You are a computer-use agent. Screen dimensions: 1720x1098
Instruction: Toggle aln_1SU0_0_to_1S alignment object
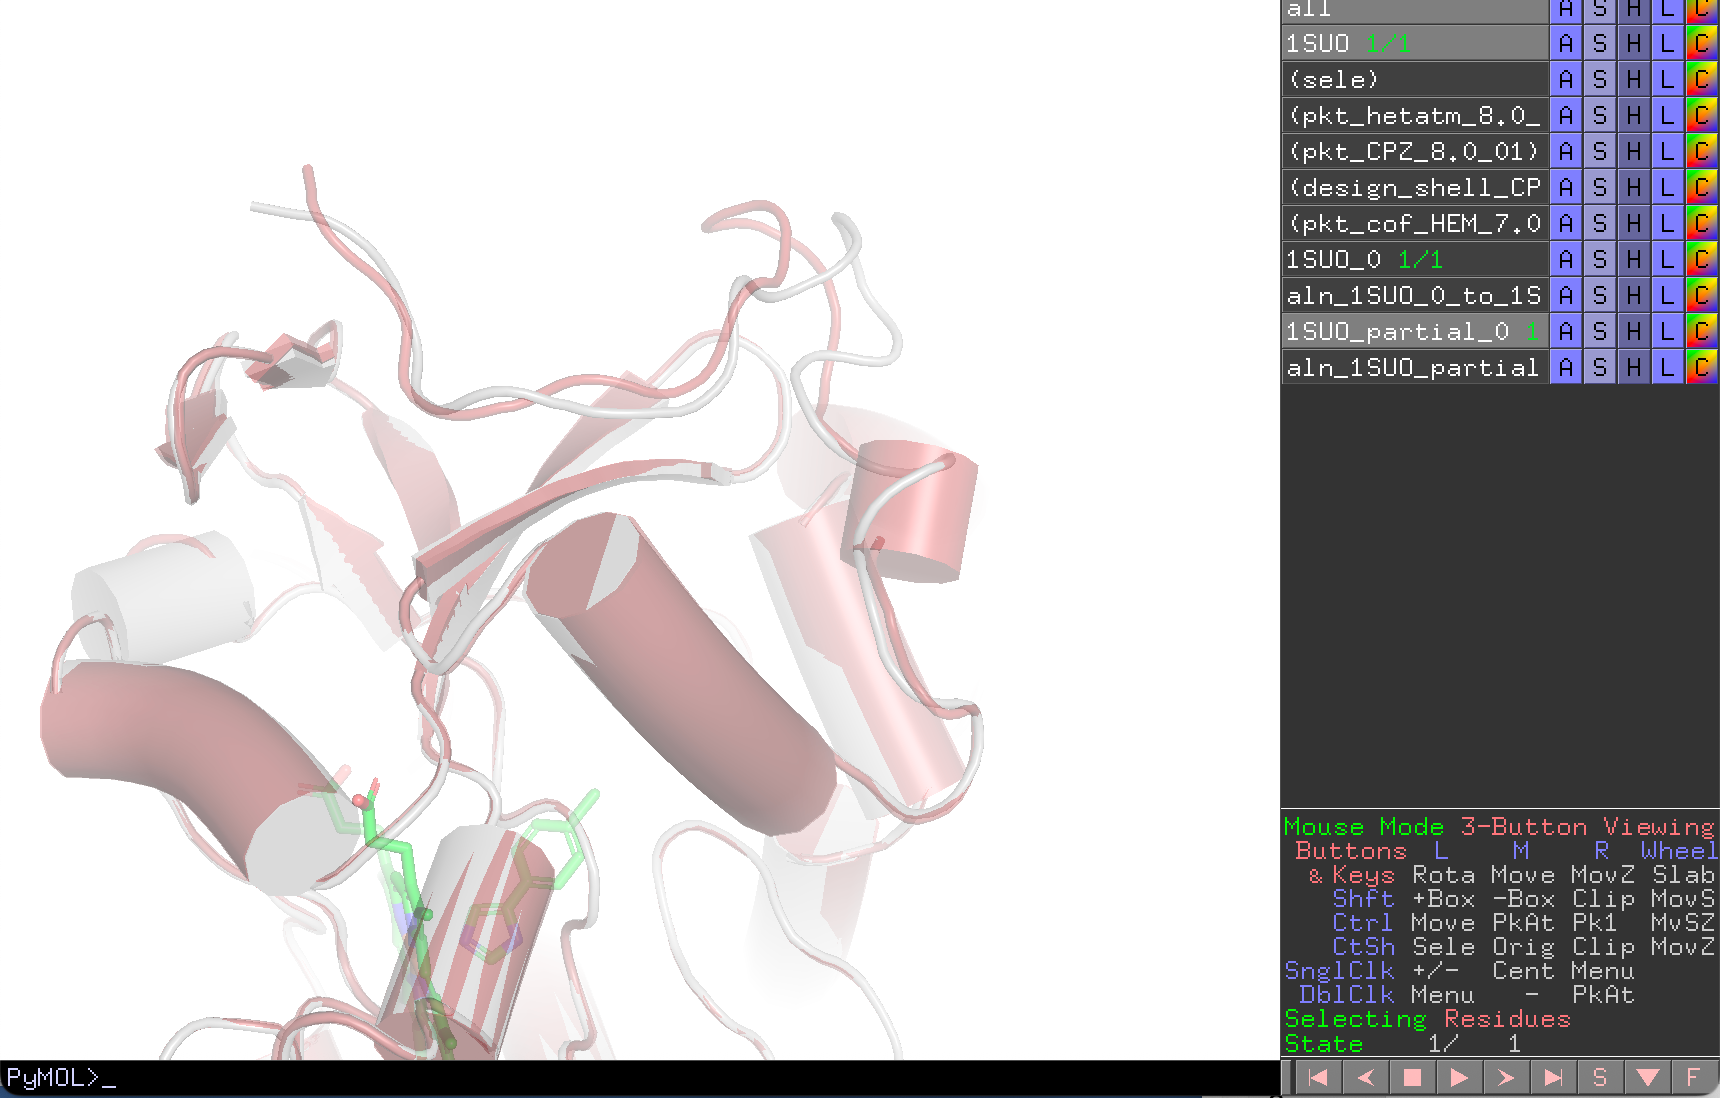[x=1415, y=295]
